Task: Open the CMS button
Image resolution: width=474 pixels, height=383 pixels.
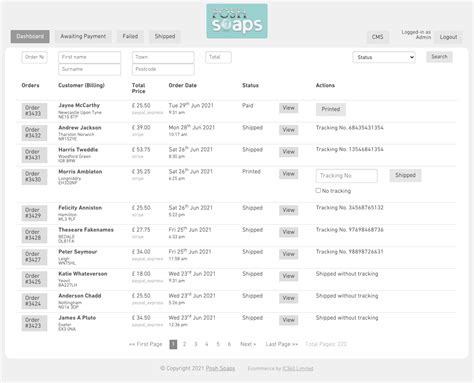Action: [x=377, y=37]
